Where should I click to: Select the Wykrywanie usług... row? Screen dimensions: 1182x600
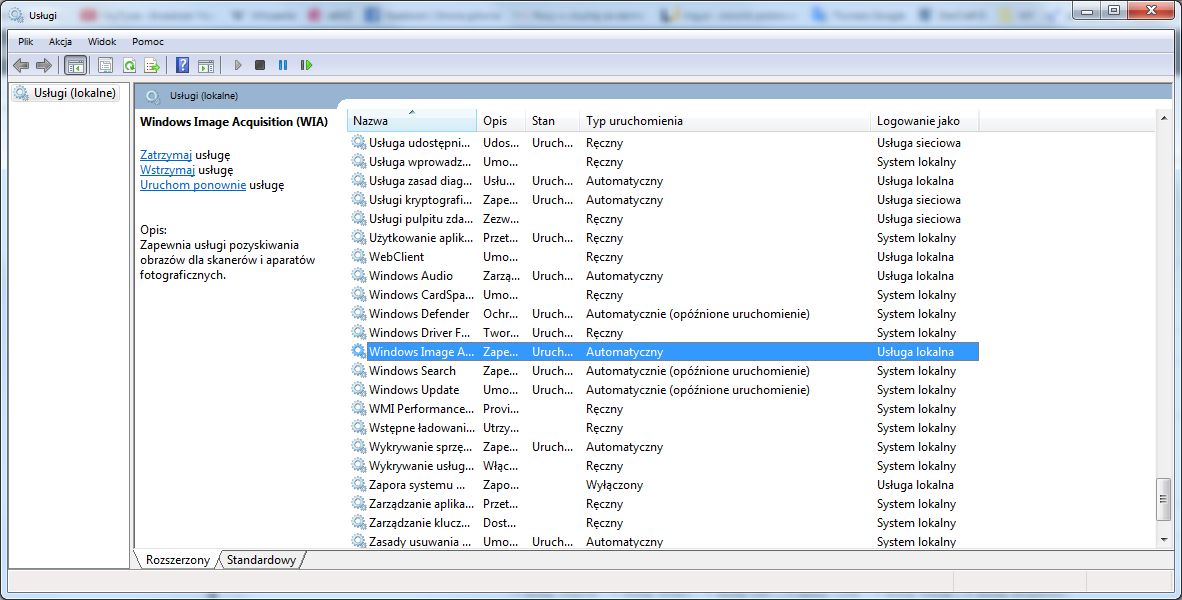pos(664,466)
